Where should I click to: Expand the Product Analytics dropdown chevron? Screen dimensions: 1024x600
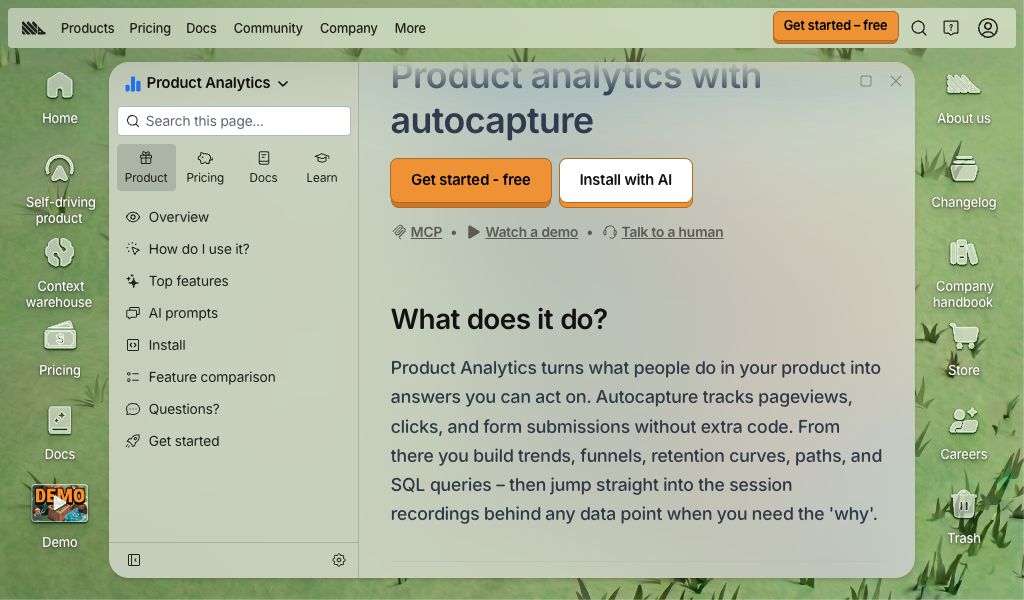283,84
